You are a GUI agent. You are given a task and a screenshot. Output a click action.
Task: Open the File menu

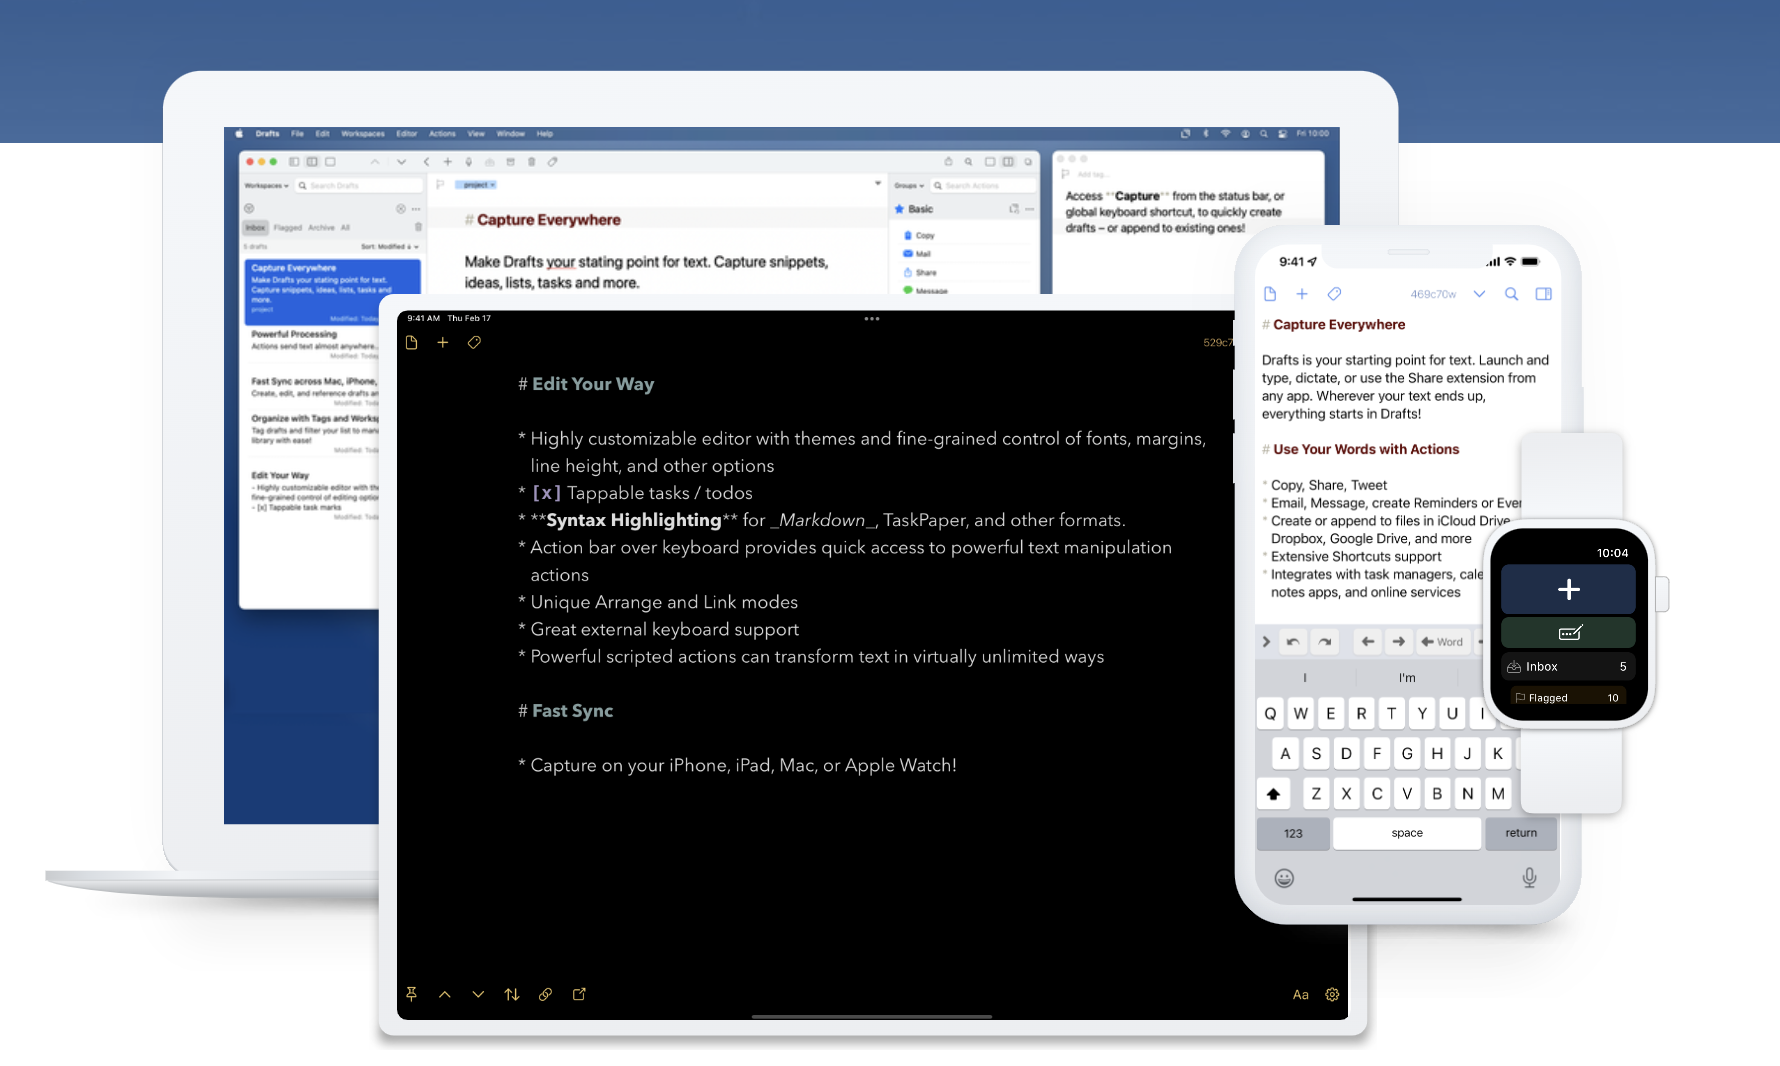pos(297,133)
